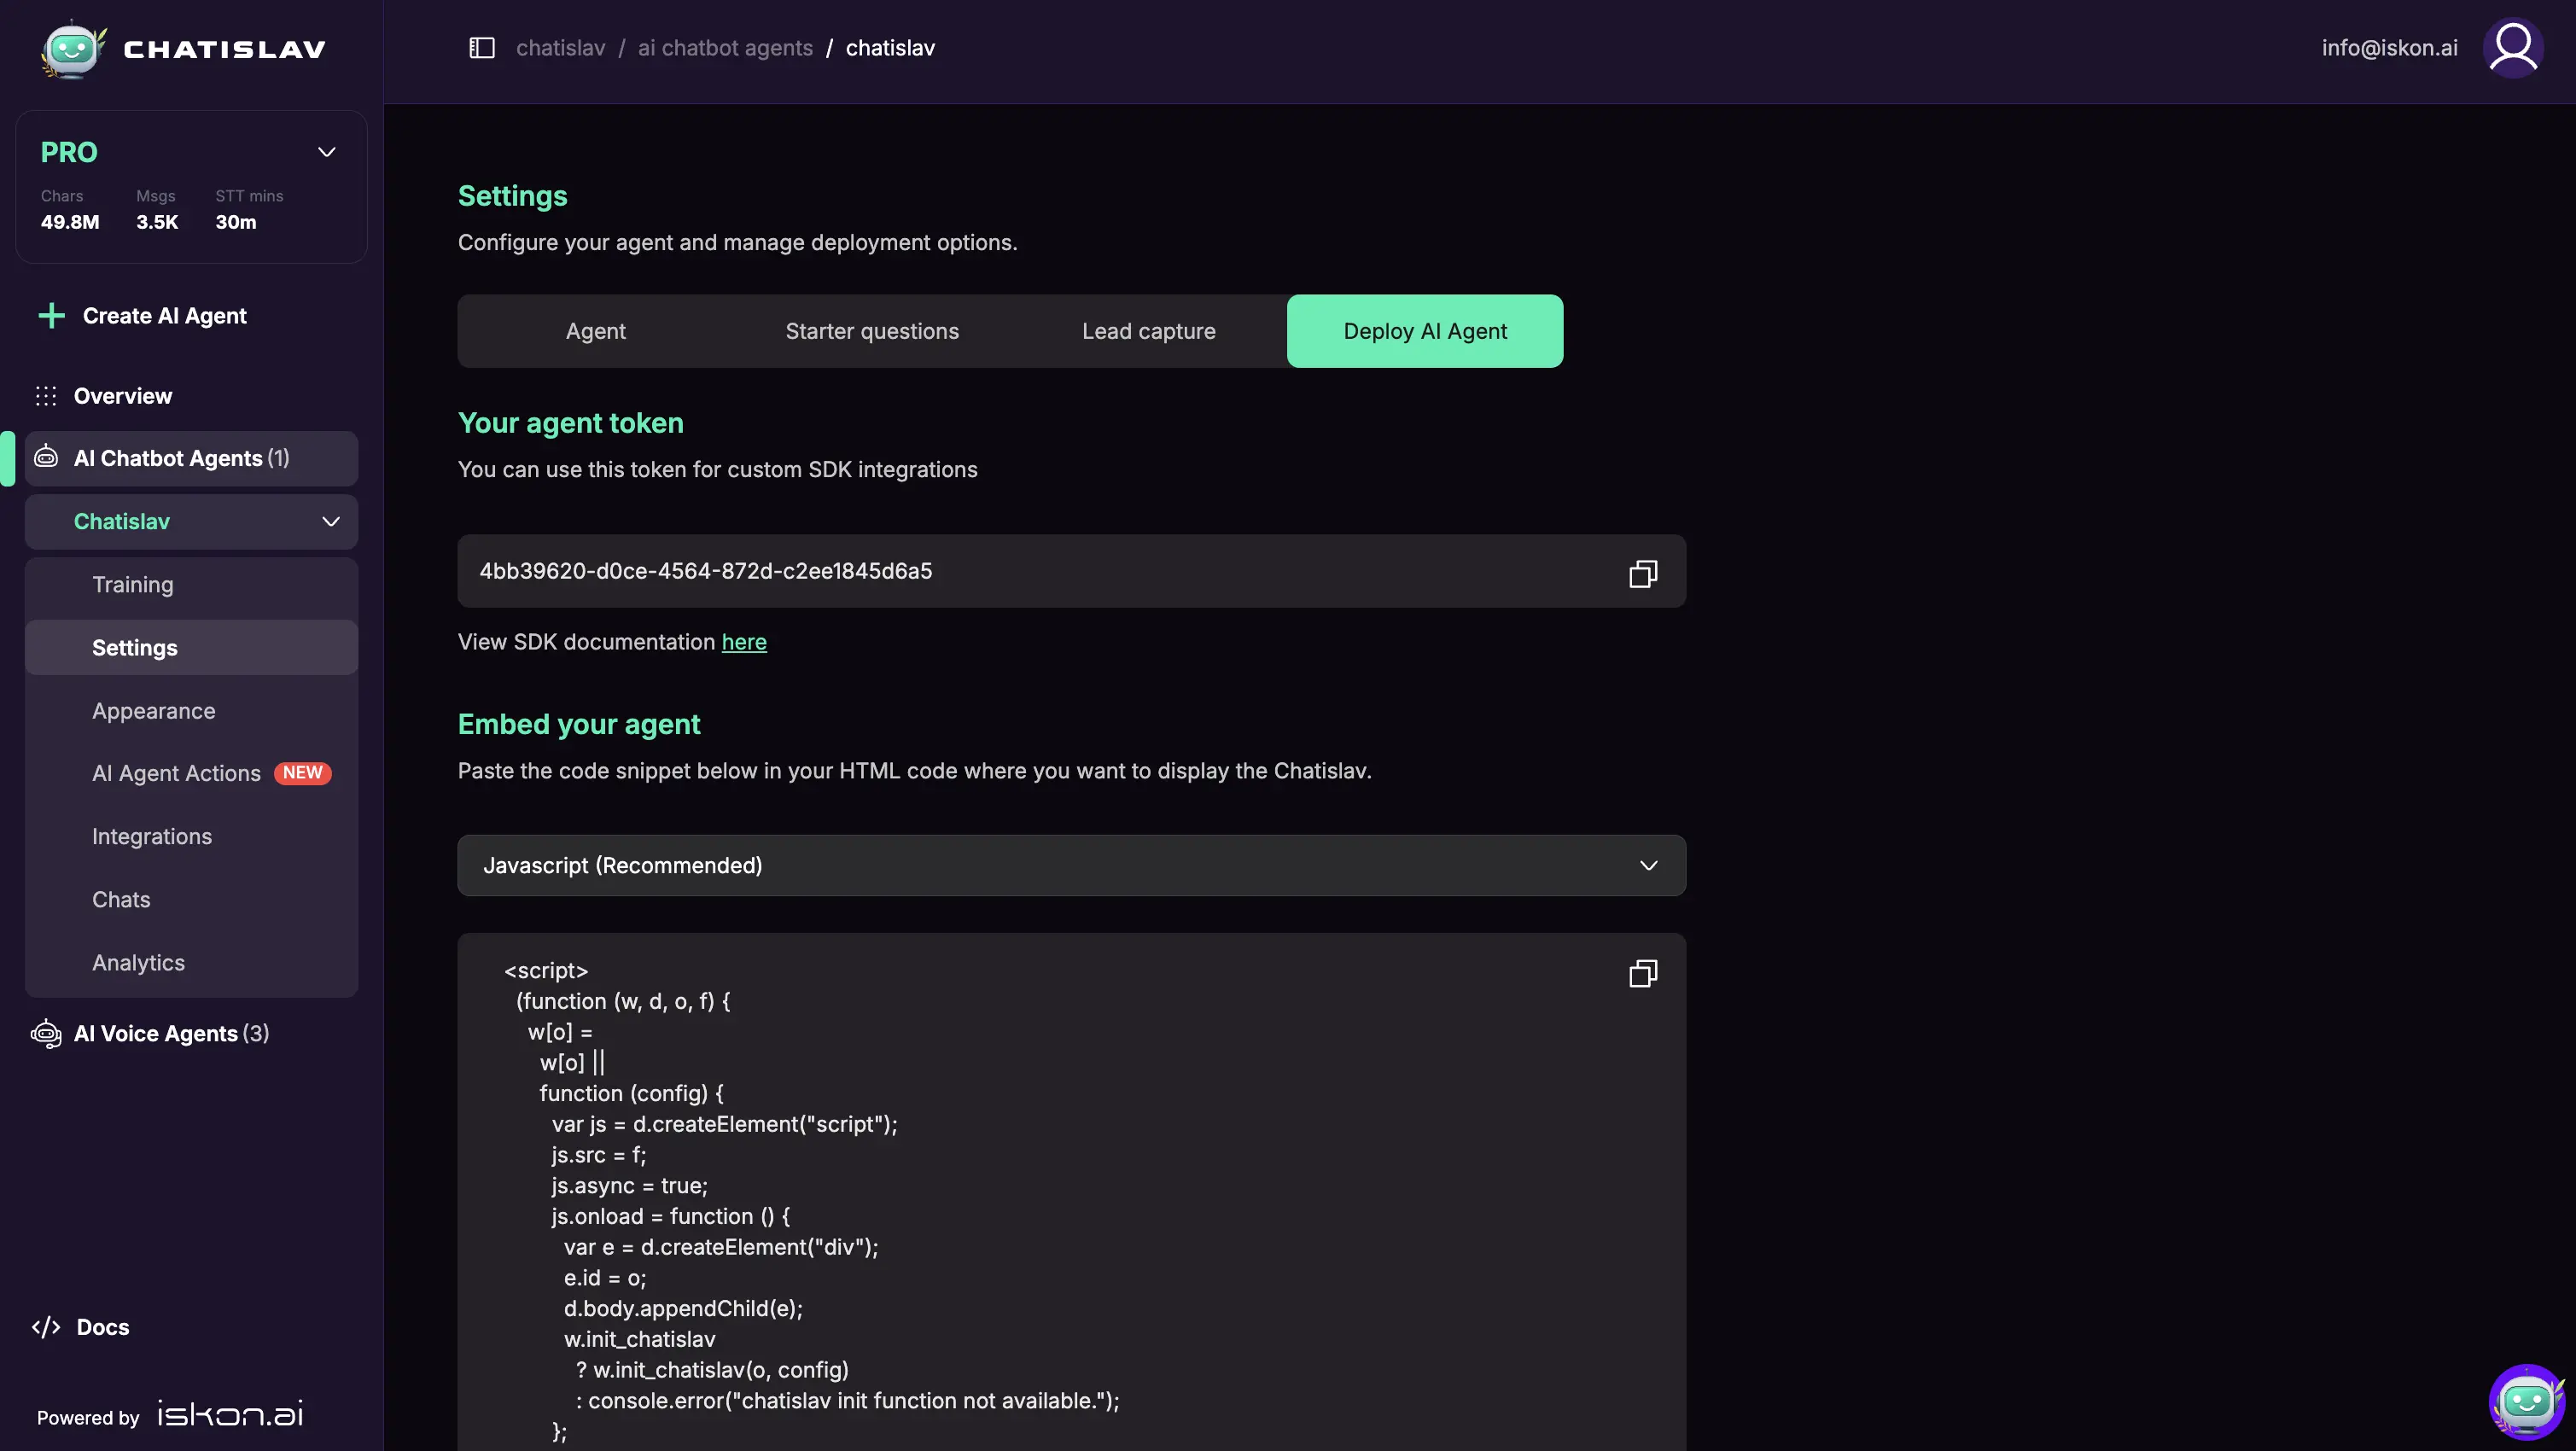Click the Msgs 3.5K value
This screenshot has width=2576, height=1451.
click(x=157, y=222)
